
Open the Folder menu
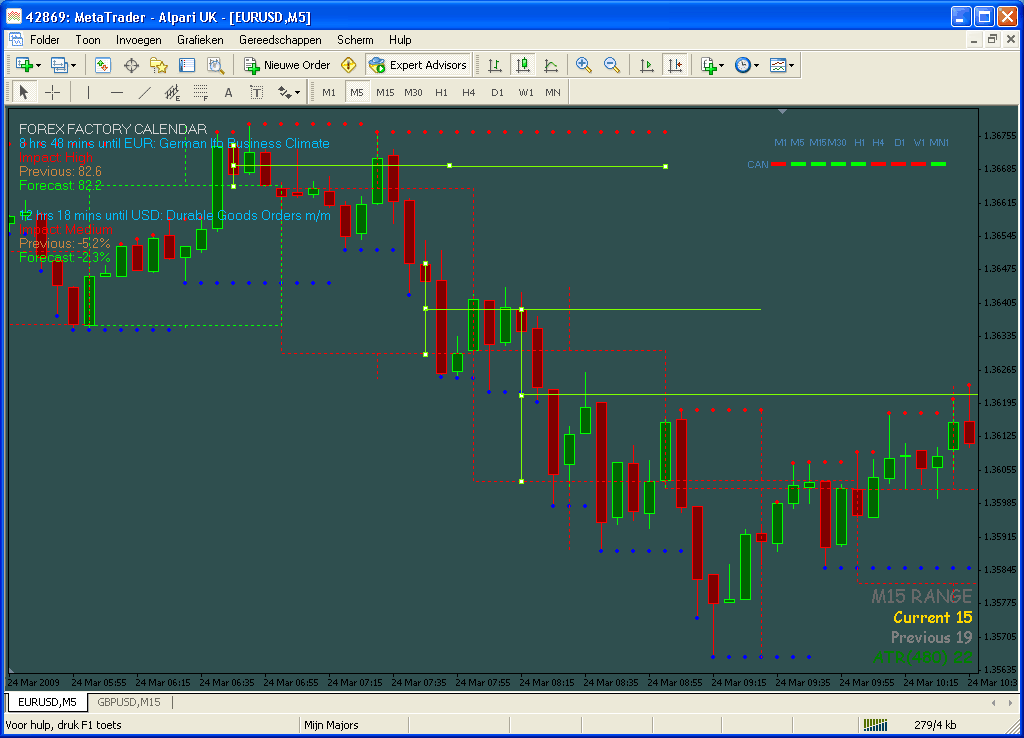tap(44, 40)
